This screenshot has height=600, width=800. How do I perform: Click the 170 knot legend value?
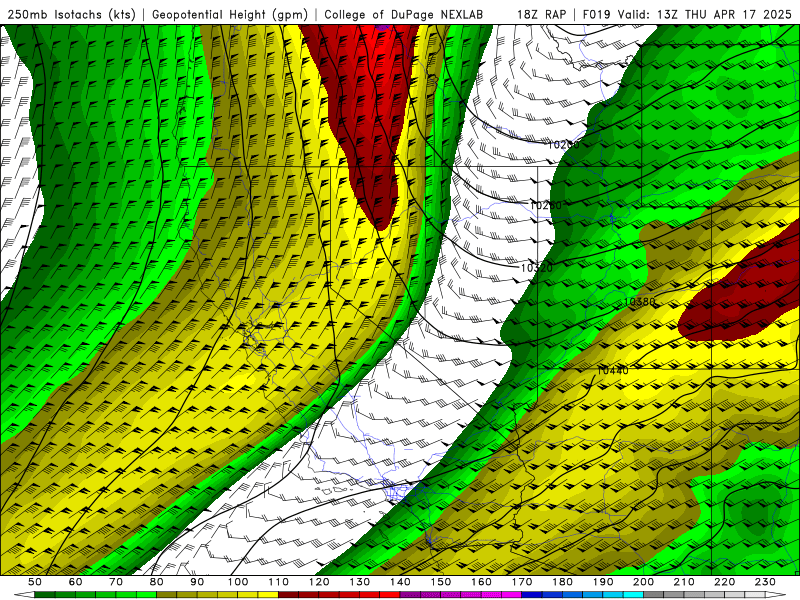tap(522, 582)
